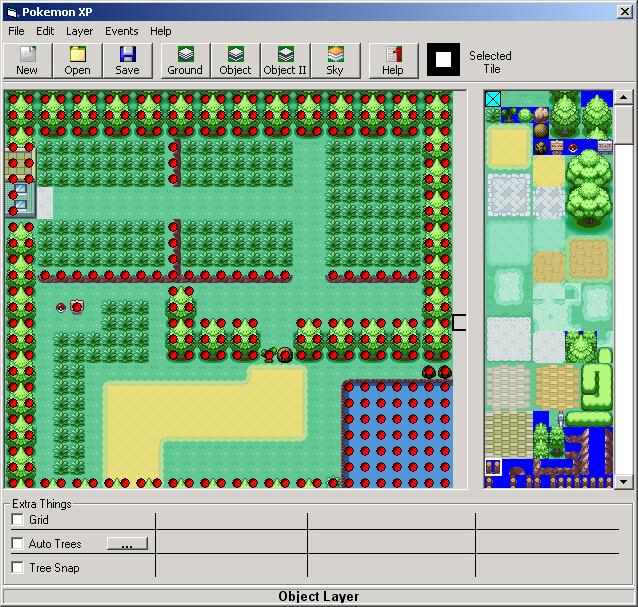Select the Object layer button
The width and height of the screenshot is (638, 607).
coord(235,61)
